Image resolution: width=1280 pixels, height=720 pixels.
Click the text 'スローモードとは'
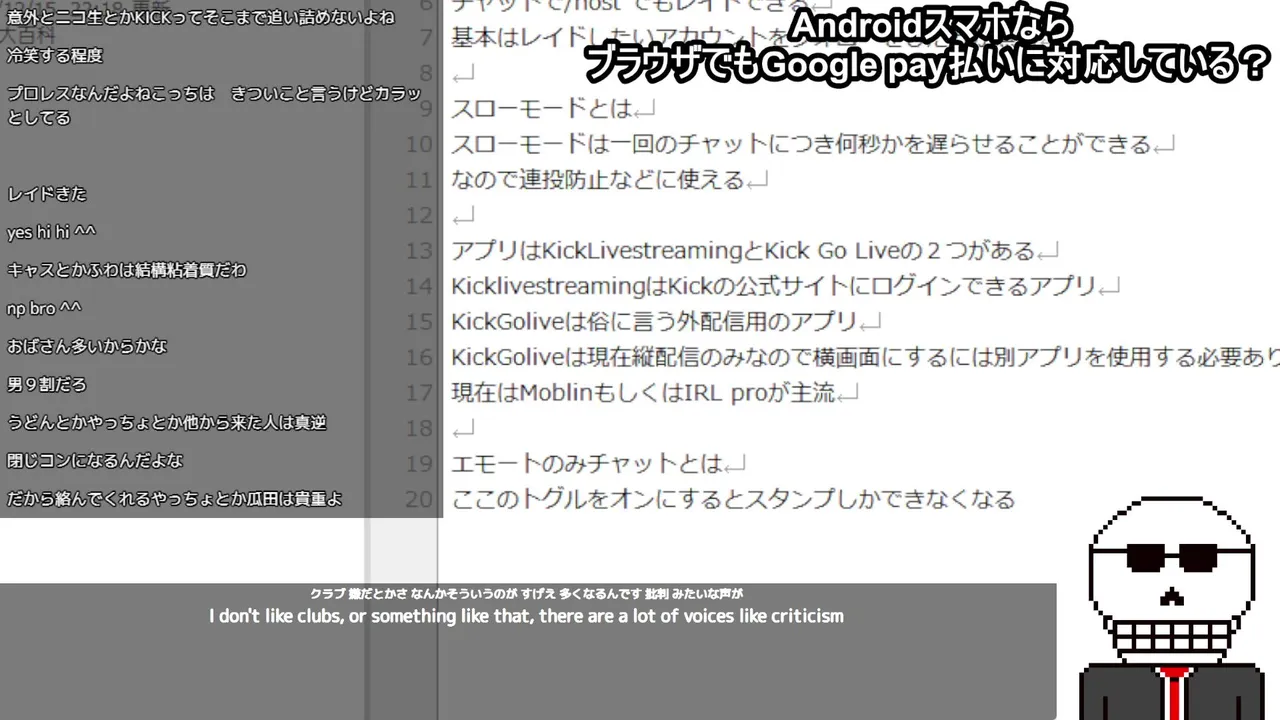point(542,109)
